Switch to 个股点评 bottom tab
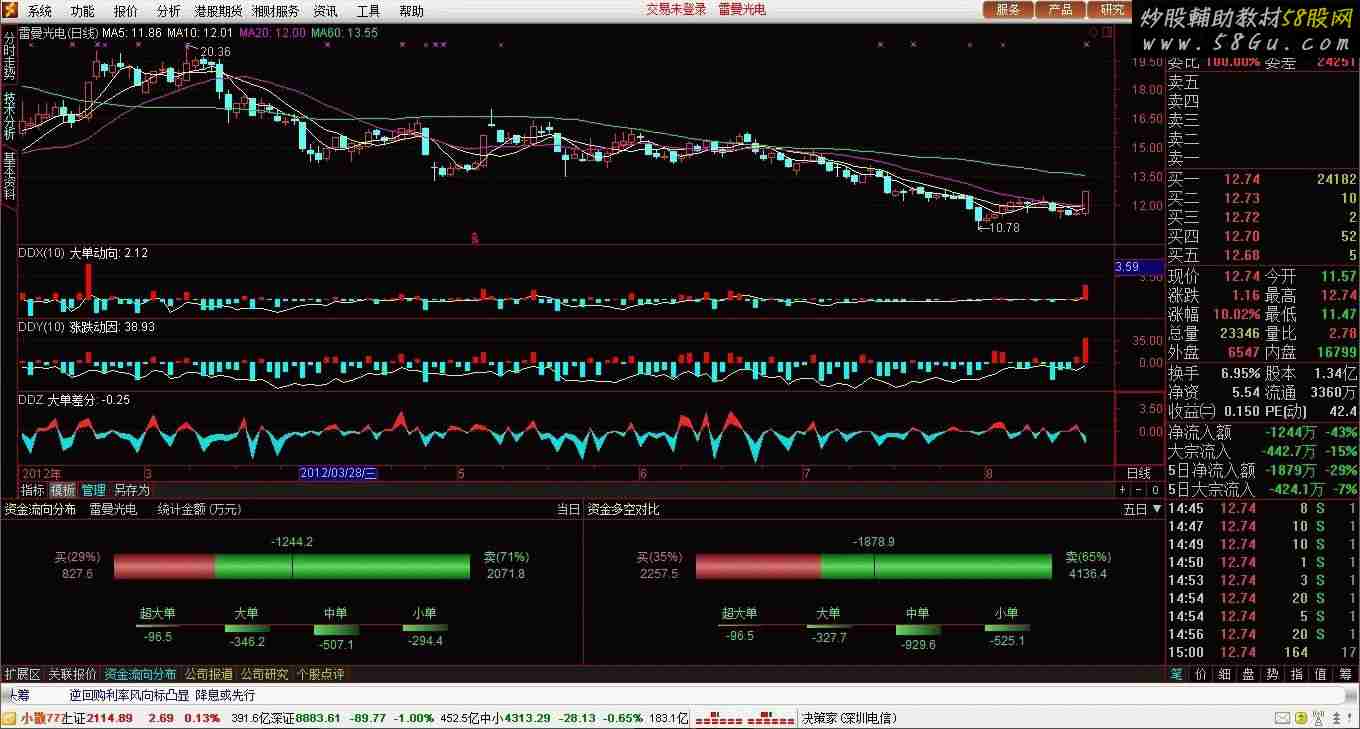The height and width of the screenshot is (729, 1360). pyautogui.click(x=320, y=674)
